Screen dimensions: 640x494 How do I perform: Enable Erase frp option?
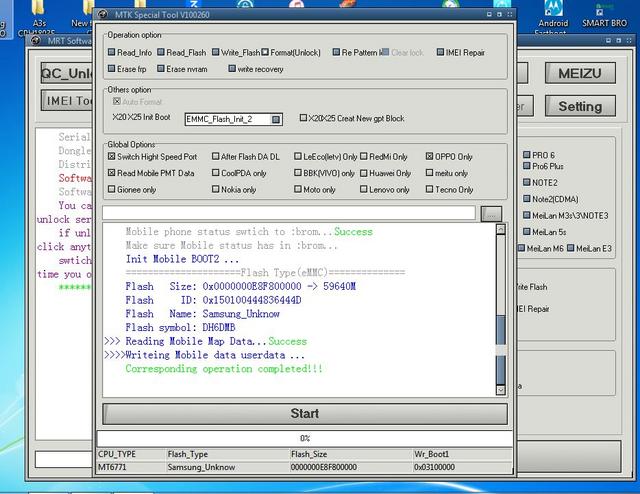coord(111,69)
